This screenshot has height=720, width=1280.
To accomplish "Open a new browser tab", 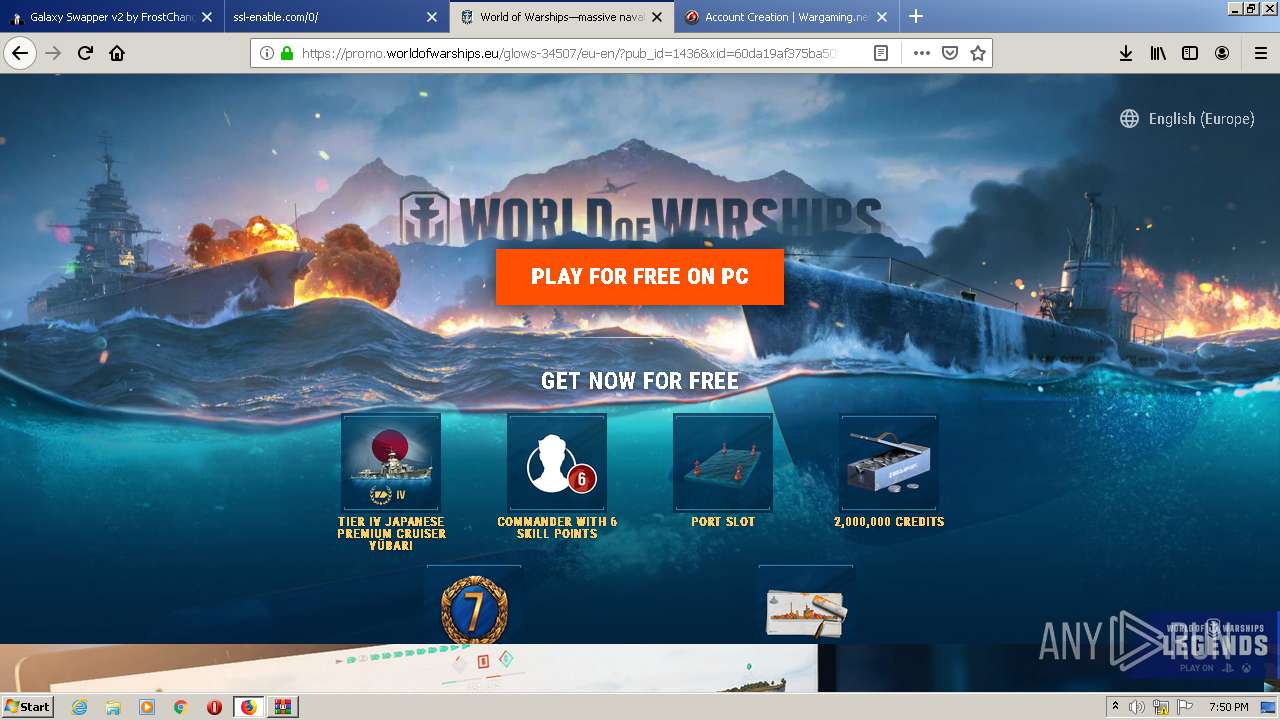I will (x=916, y=16).
